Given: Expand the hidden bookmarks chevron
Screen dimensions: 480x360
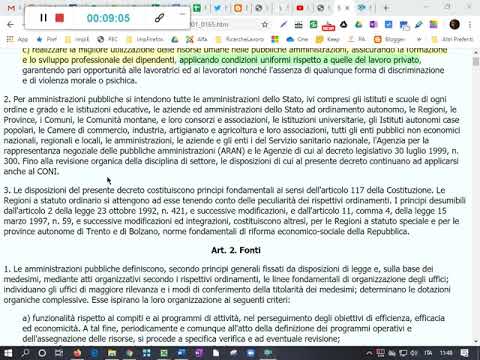Looking at the screenshot, I should tap(419, 39).
